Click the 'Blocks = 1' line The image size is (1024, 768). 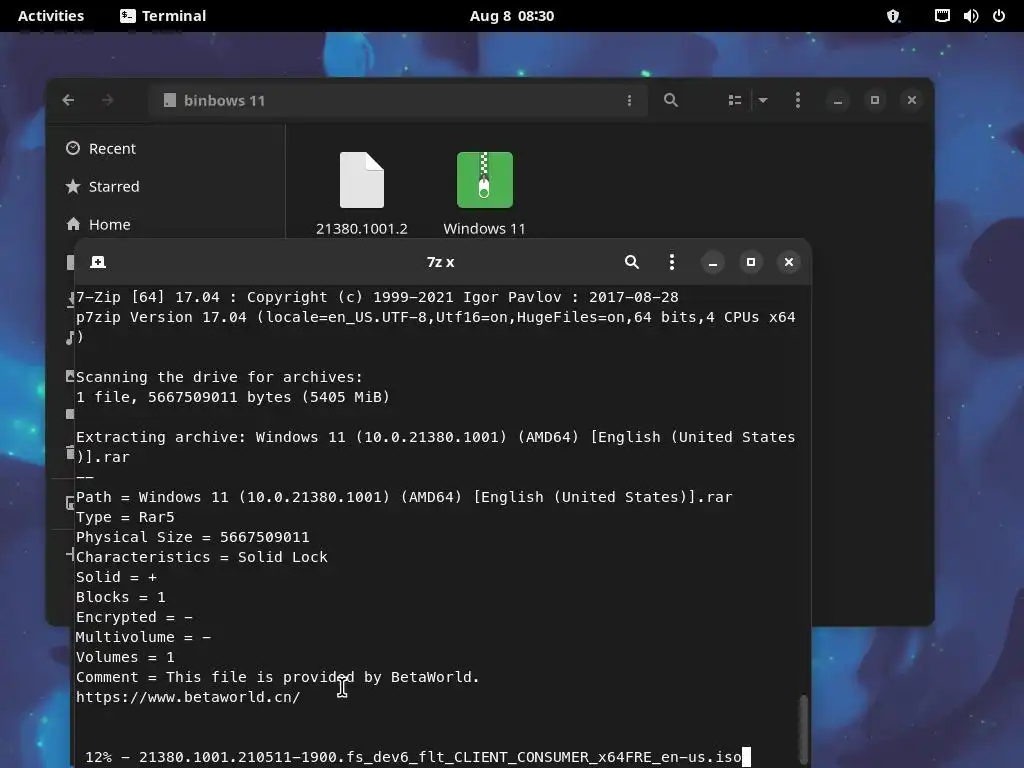(x=121, y=597)
